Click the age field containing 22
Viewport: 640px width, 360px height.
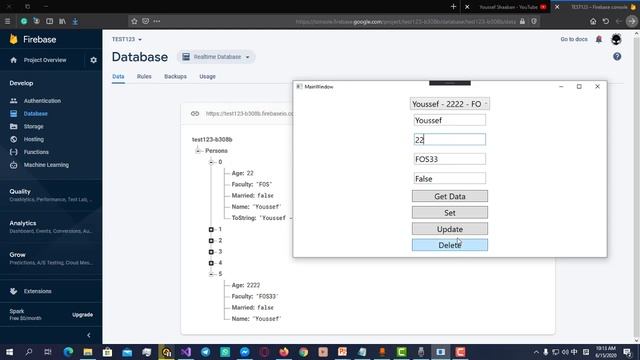(x=449, y=140)
